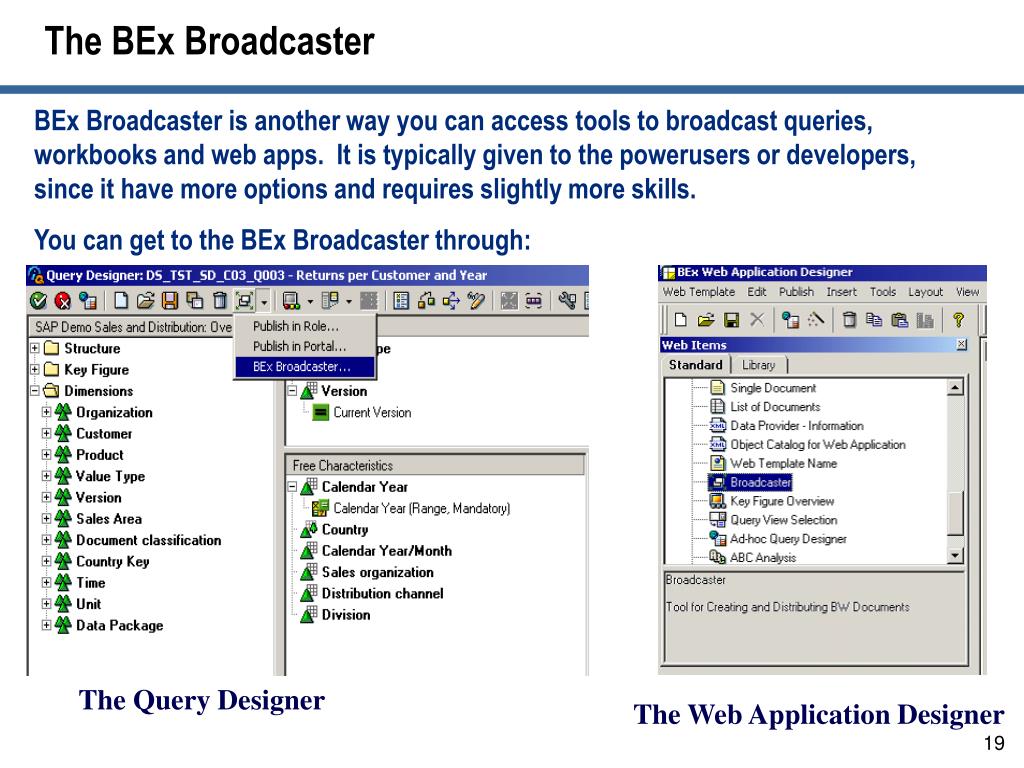Open the dropdown arrow beside the traffic lights icon
The width and height of the screenshot is (1024, 768).
[x=310, y=302]
